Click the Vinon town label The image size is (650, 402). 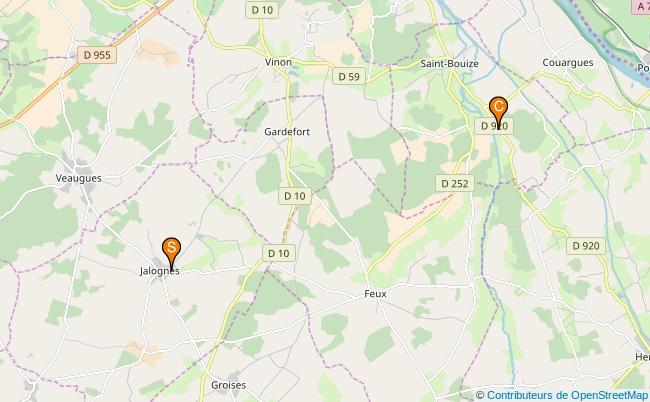tap(278, 62)
